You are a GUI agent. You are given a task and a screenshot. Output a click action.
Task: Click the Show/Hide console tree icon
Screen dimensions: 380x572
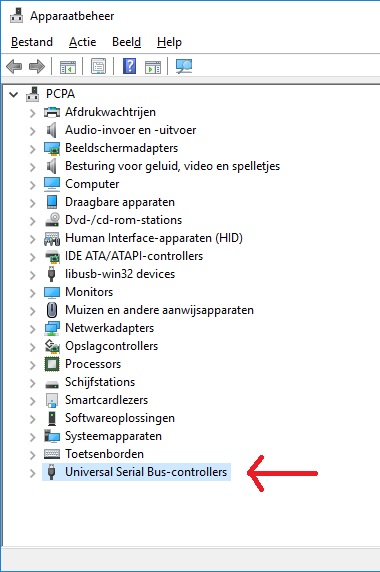(68, 67)
